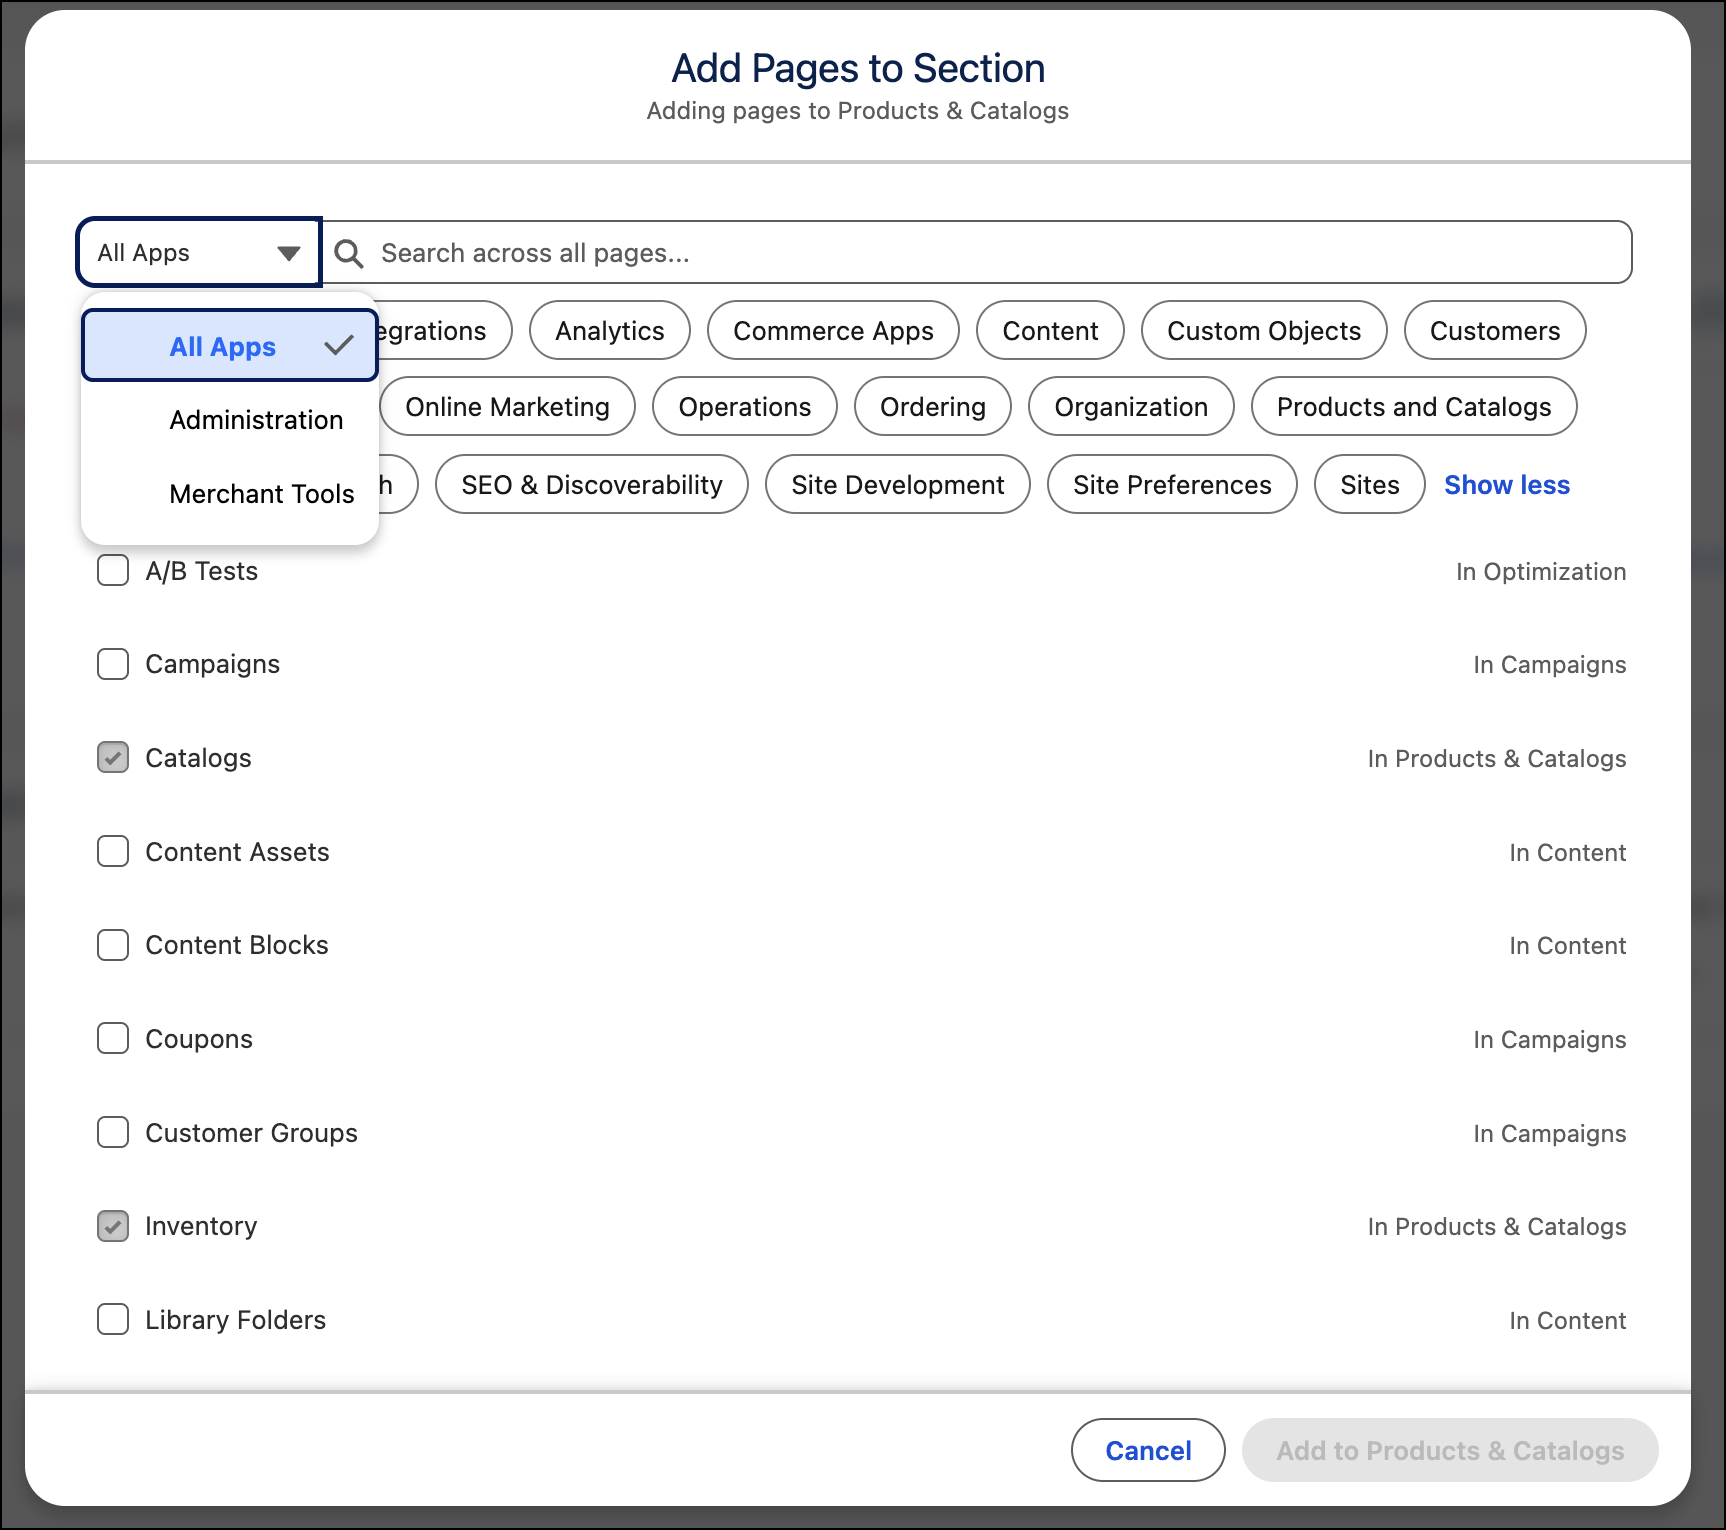Click Add to Products & Catalogs button

[1450, 1450]
